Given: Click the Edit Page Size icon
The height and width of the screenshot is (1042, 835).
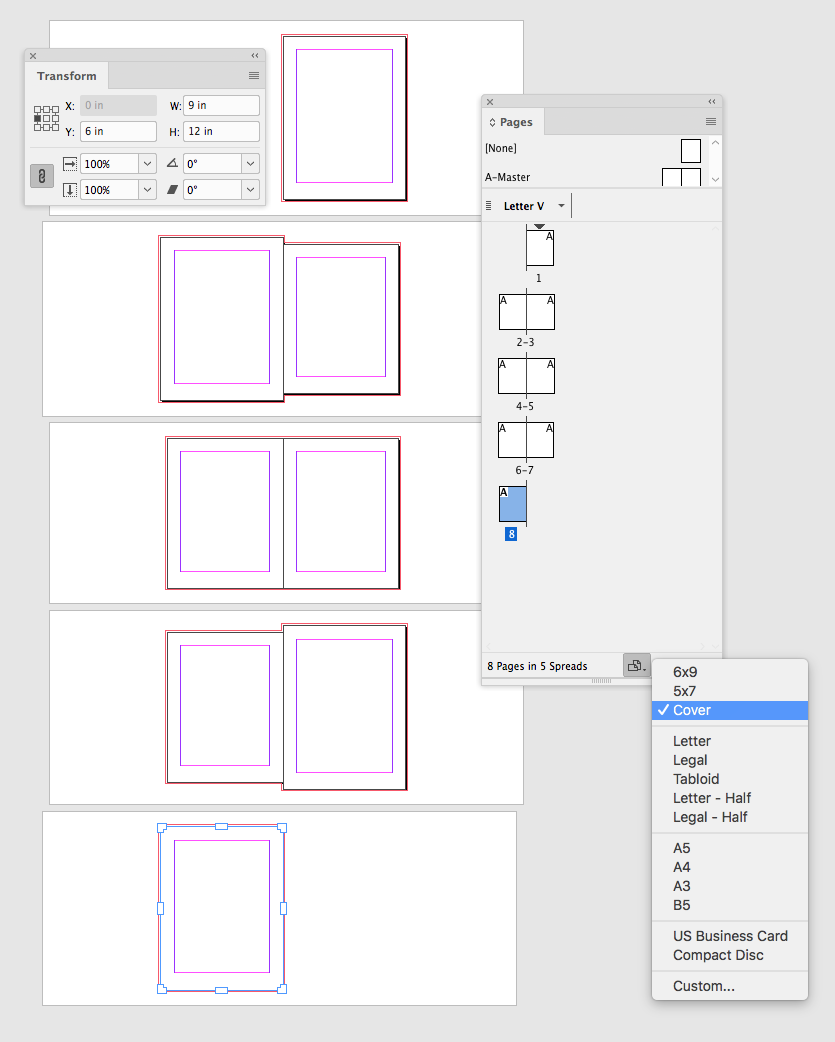Looking at the screenshot, I should click(636, 665).
